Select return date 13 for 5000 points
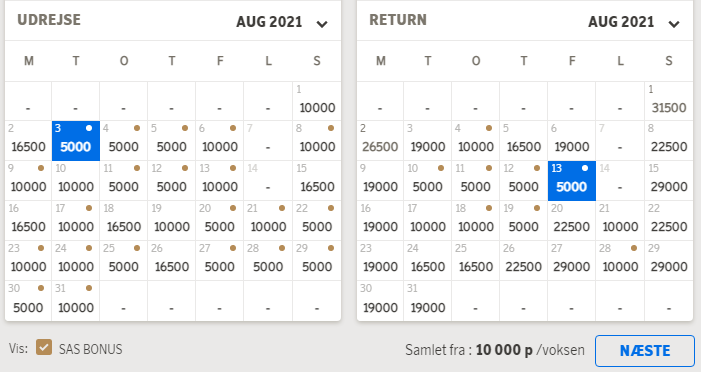The width and height of the screenshot is (701, 372). [571, 181]
